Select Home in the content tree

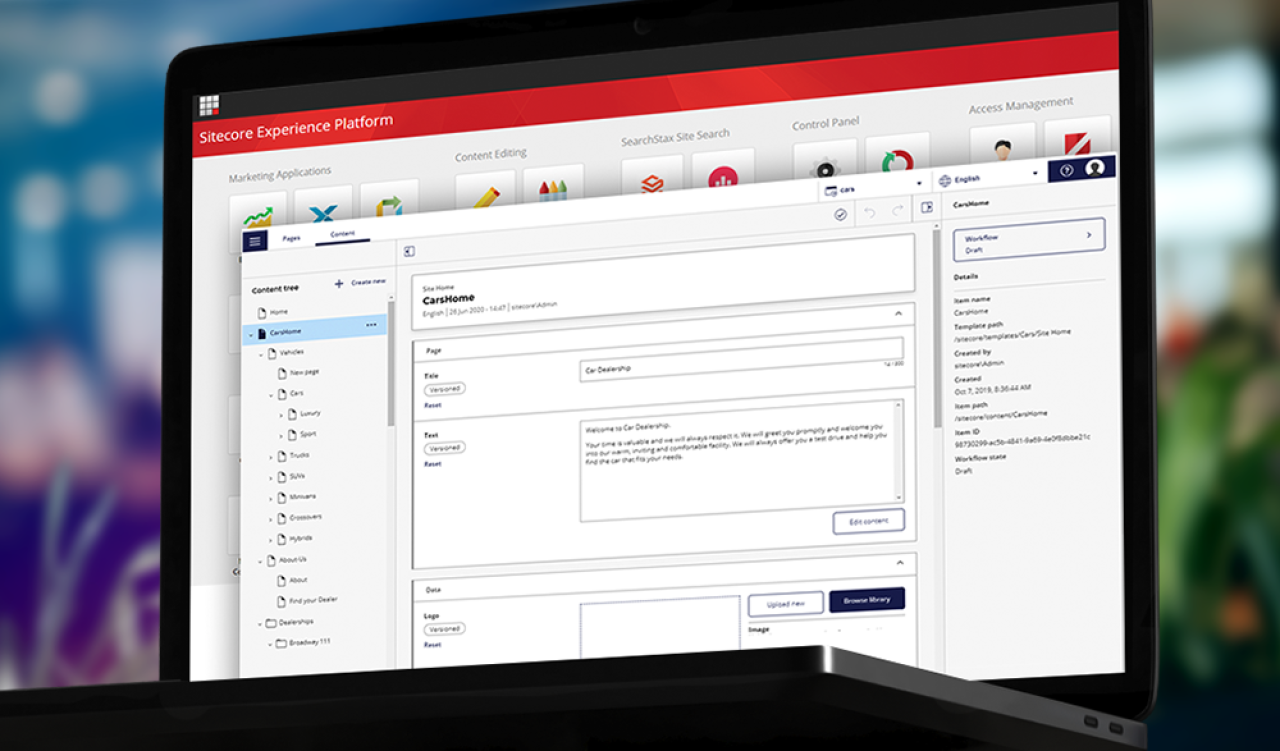tap(279, 312)
